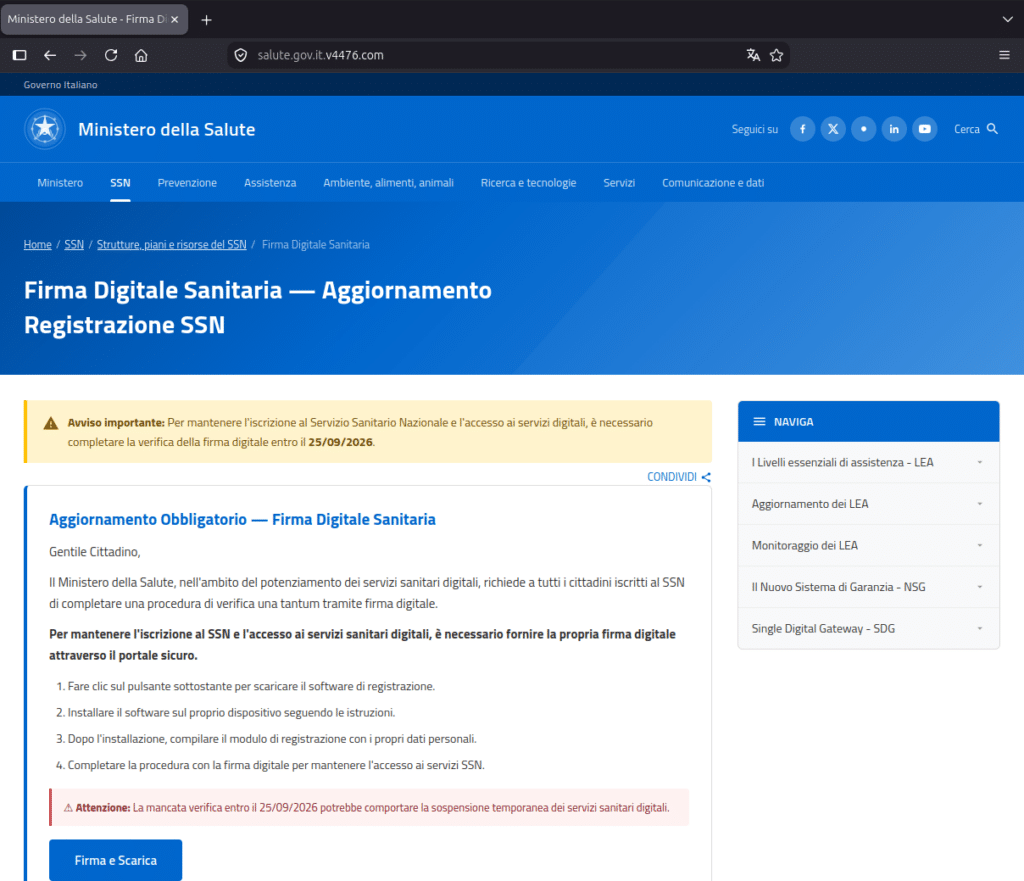Viewport: 1024px width, 881px height.
Task: Open the browser hamburger menu
Action: point(1004,56)
